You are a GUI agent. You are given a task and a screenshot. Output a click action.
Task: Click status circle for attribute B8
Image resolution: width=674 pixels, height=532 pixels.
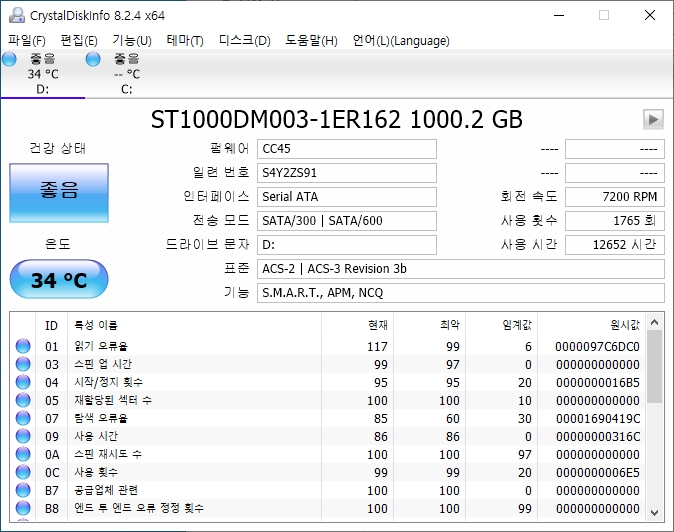23,509
